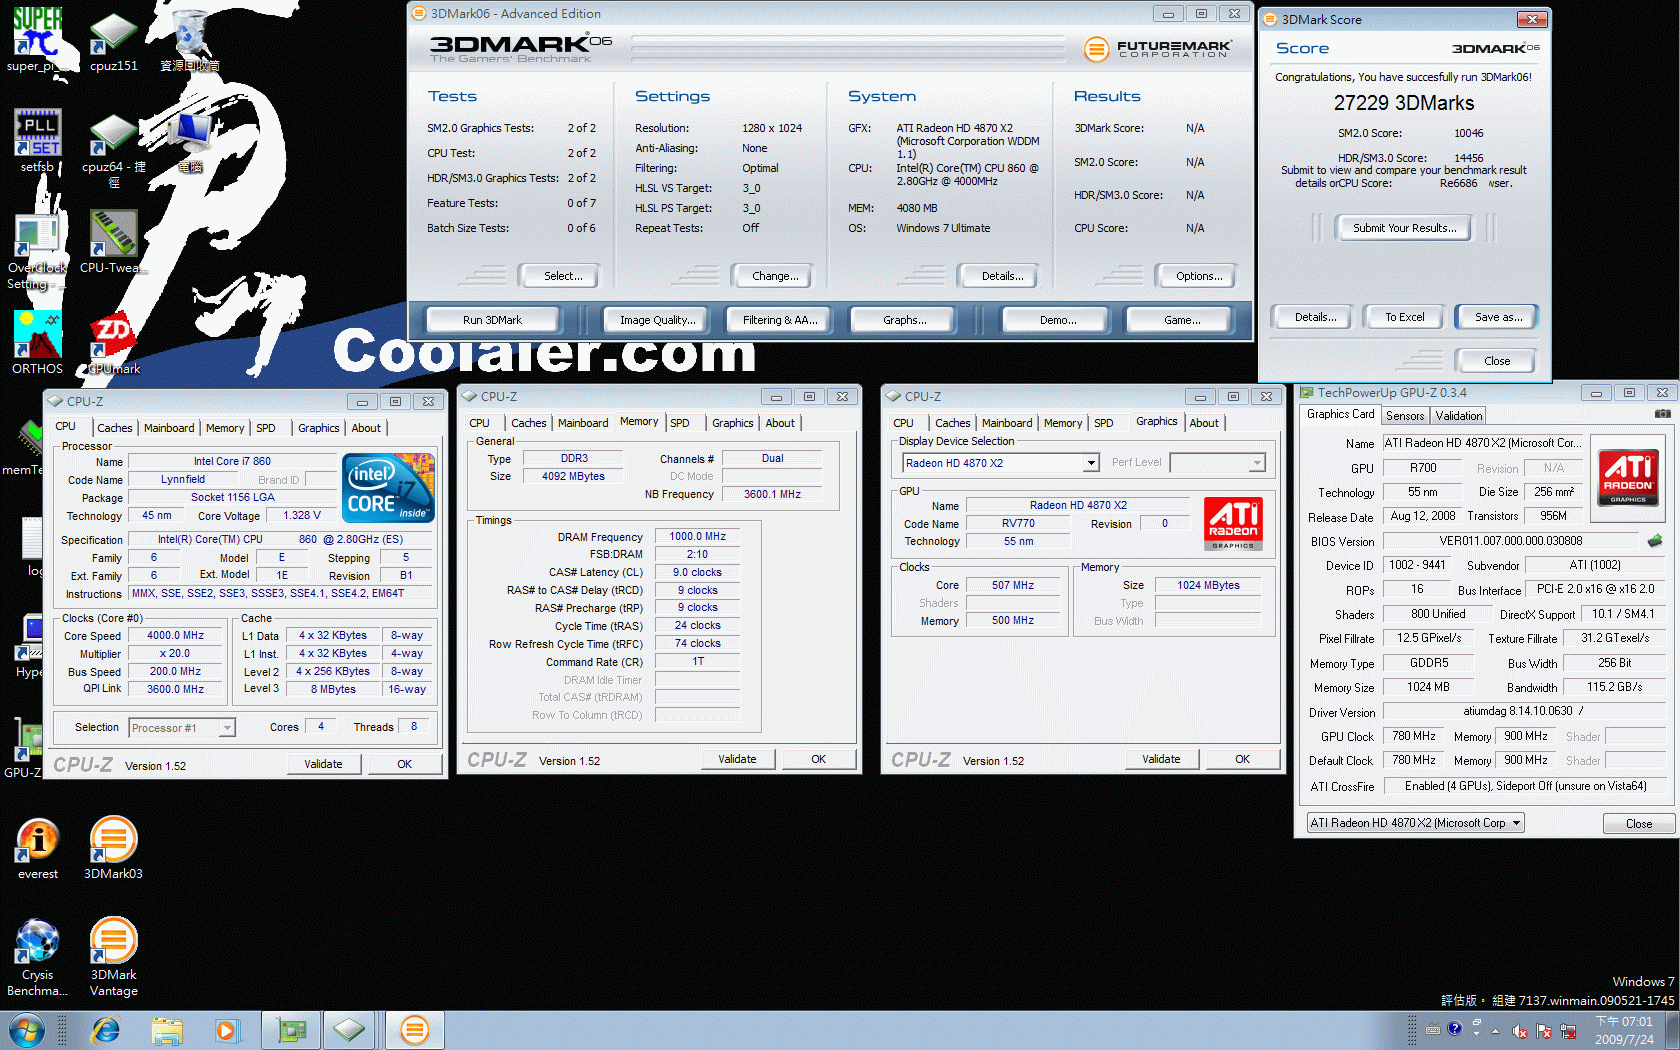Click the BIOS save icon in GPU-Z
This screenshot has height=1050, width=1680.
click(x=1655, y=541)
